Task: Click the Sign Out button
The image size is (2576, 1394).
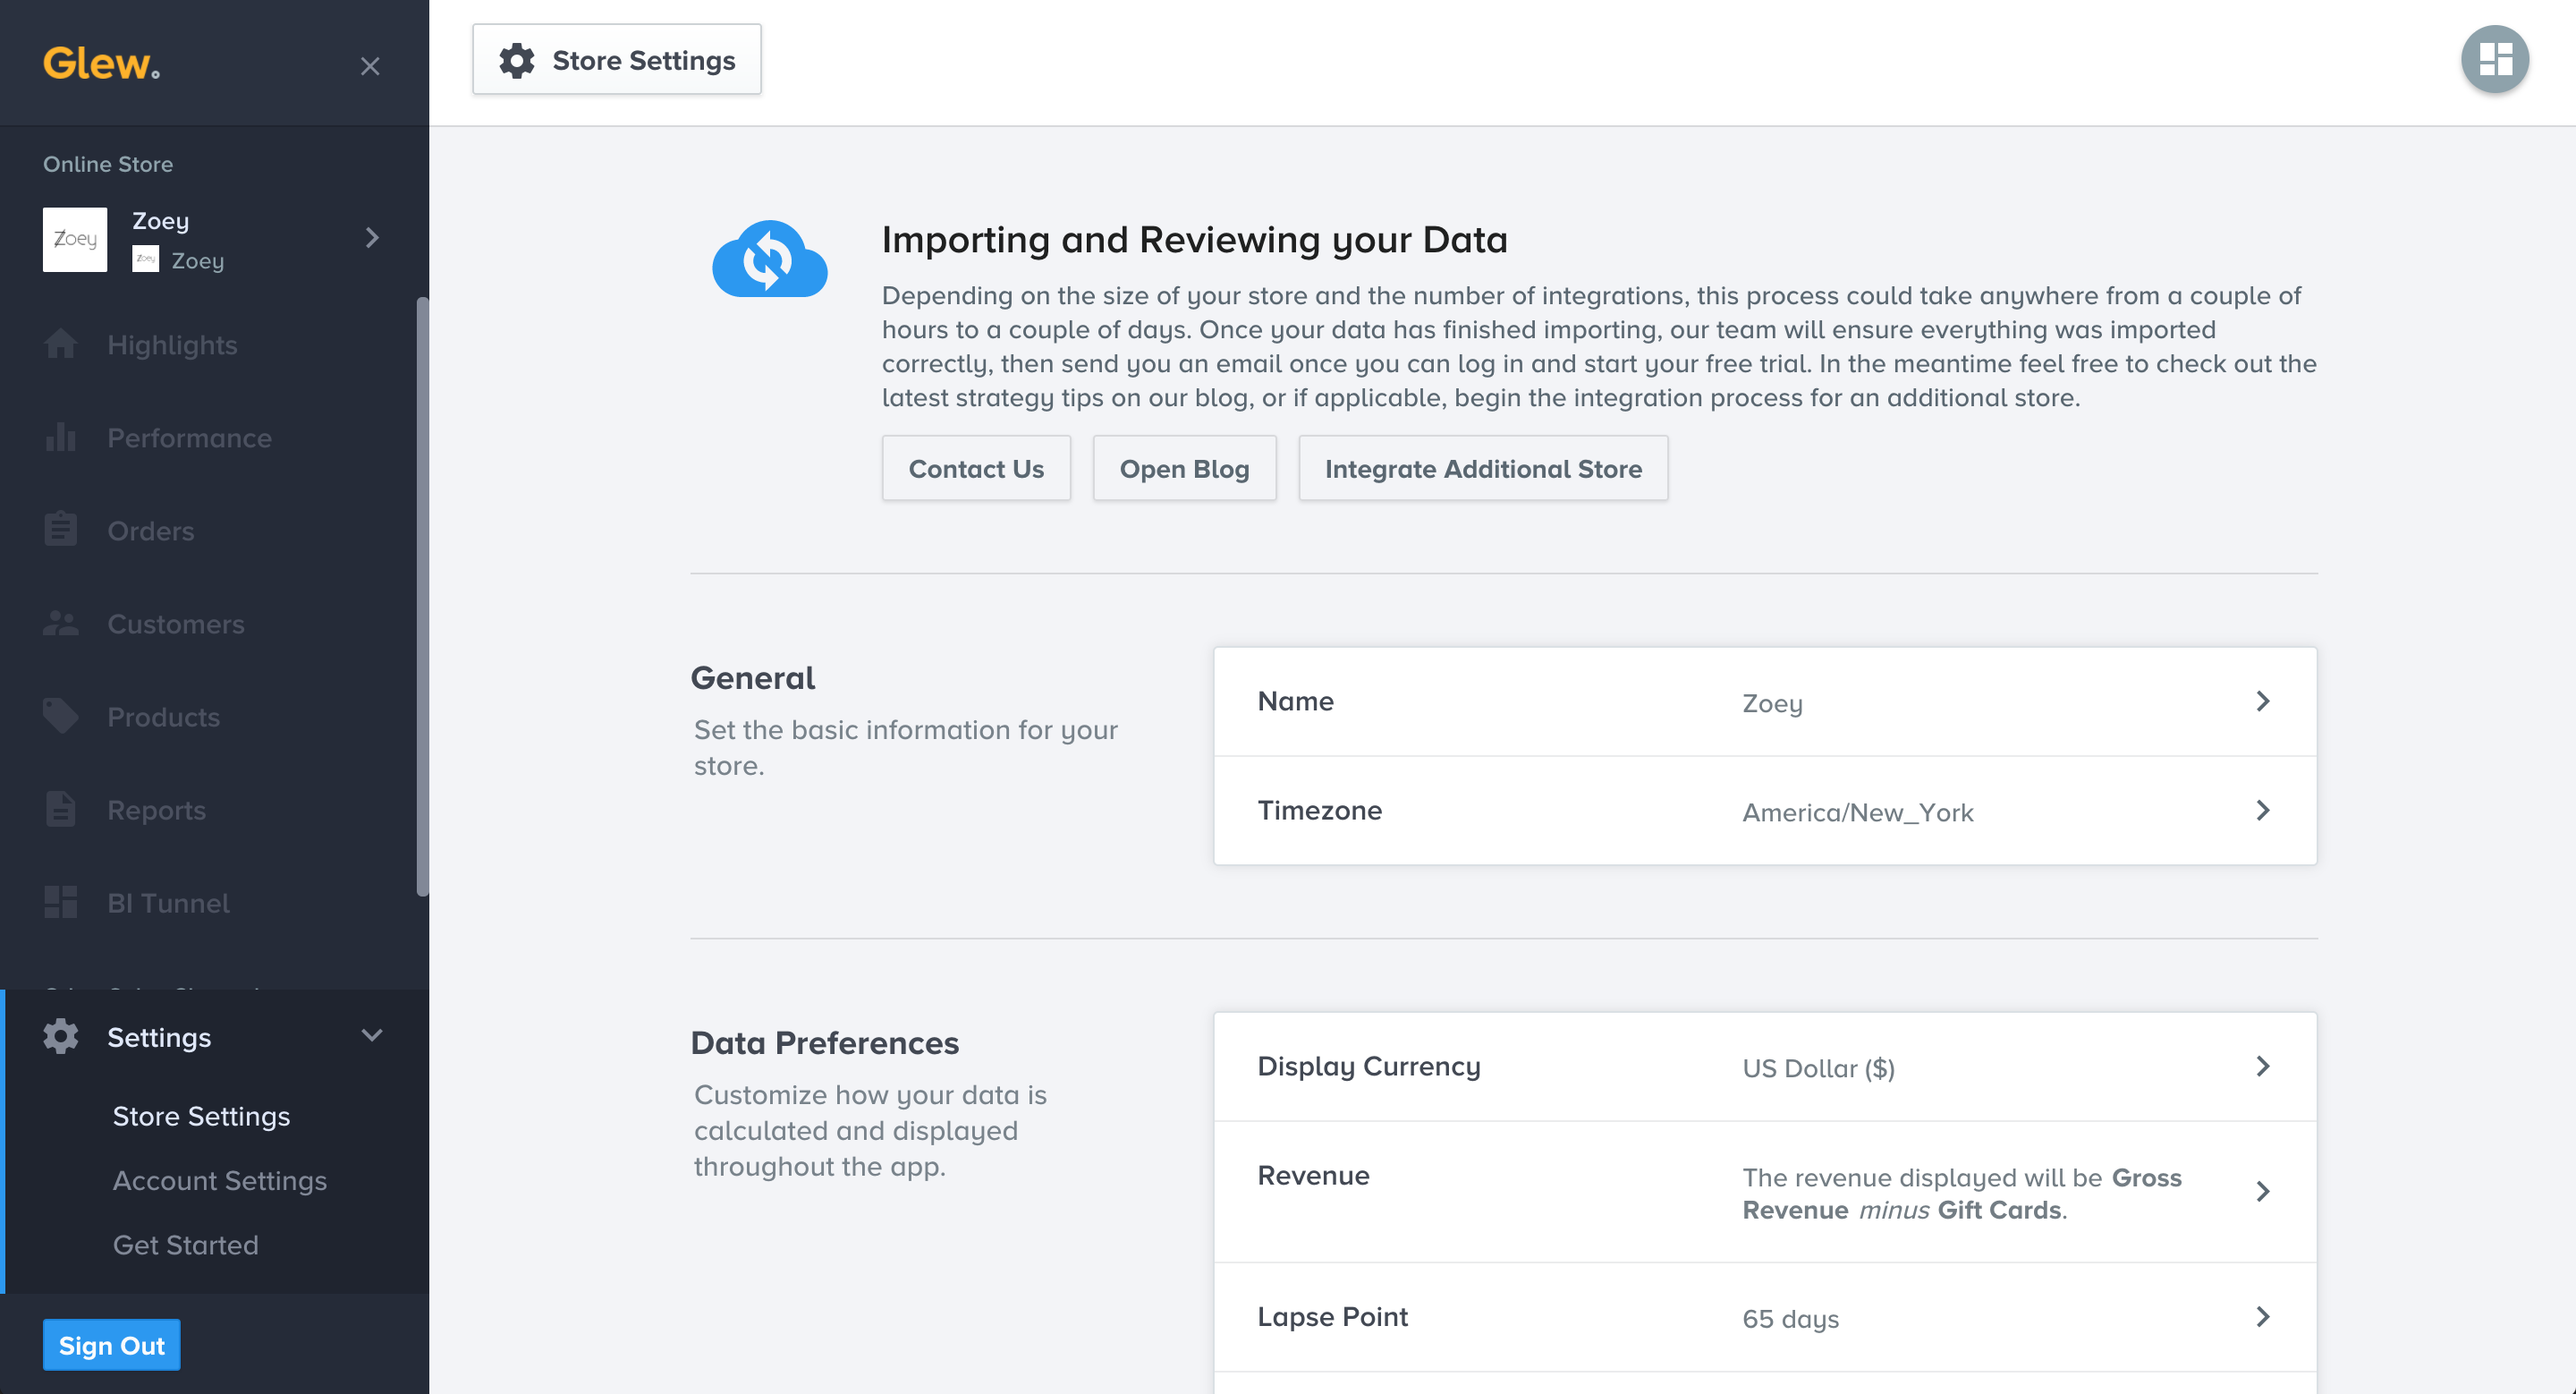Action: tap(111, 1345)
